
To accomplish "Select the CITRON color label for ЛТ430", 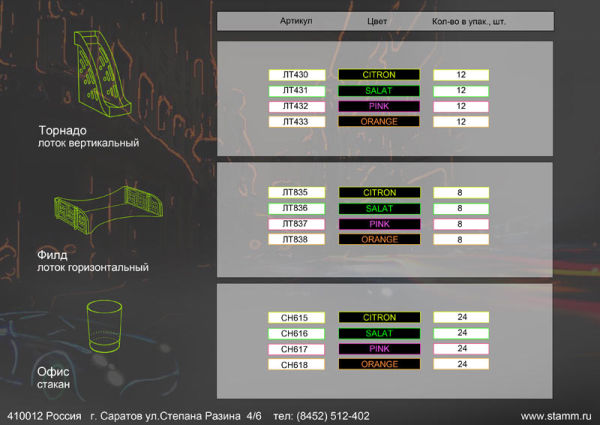I will pyautogui.click(x=379, y=75).
